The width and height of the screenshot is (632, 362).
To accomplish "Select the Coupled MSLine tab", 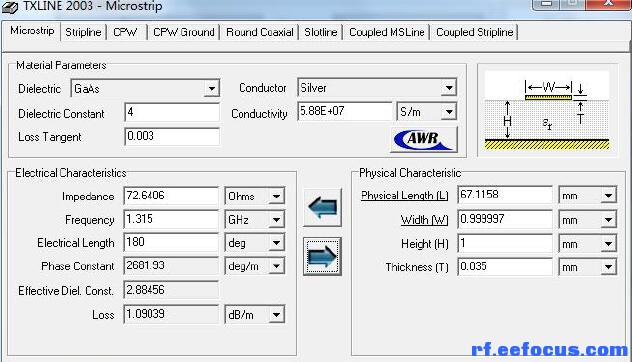I will coord(387,32).
